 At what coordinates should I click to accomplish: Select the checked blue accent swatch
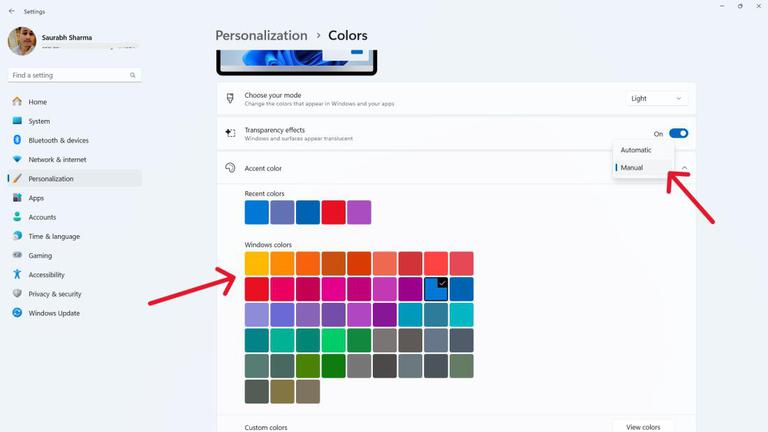436,289
